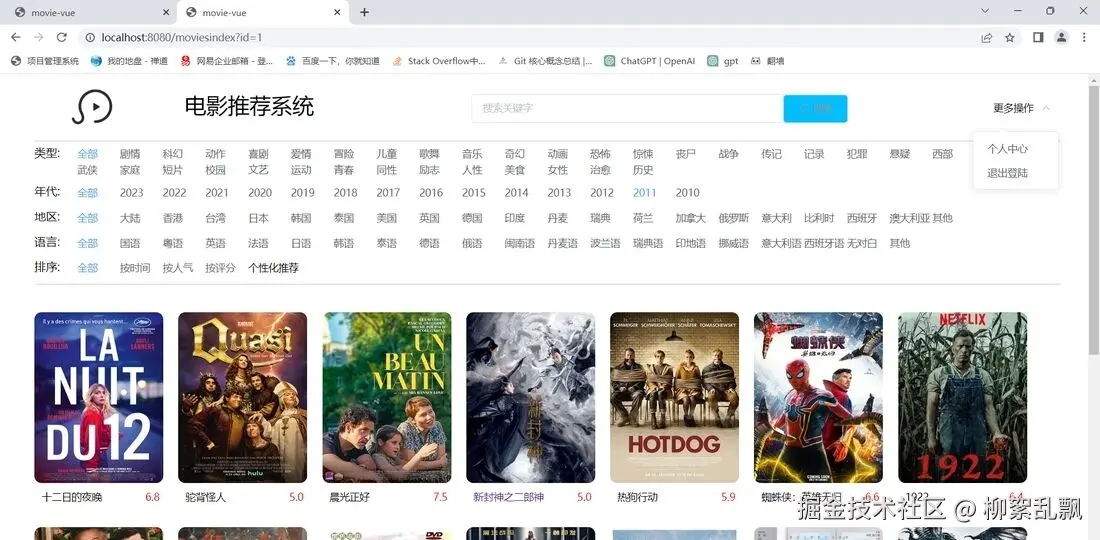Switch to first movie-vue tab
The image size is (1100, 540).
coord(89,13)
